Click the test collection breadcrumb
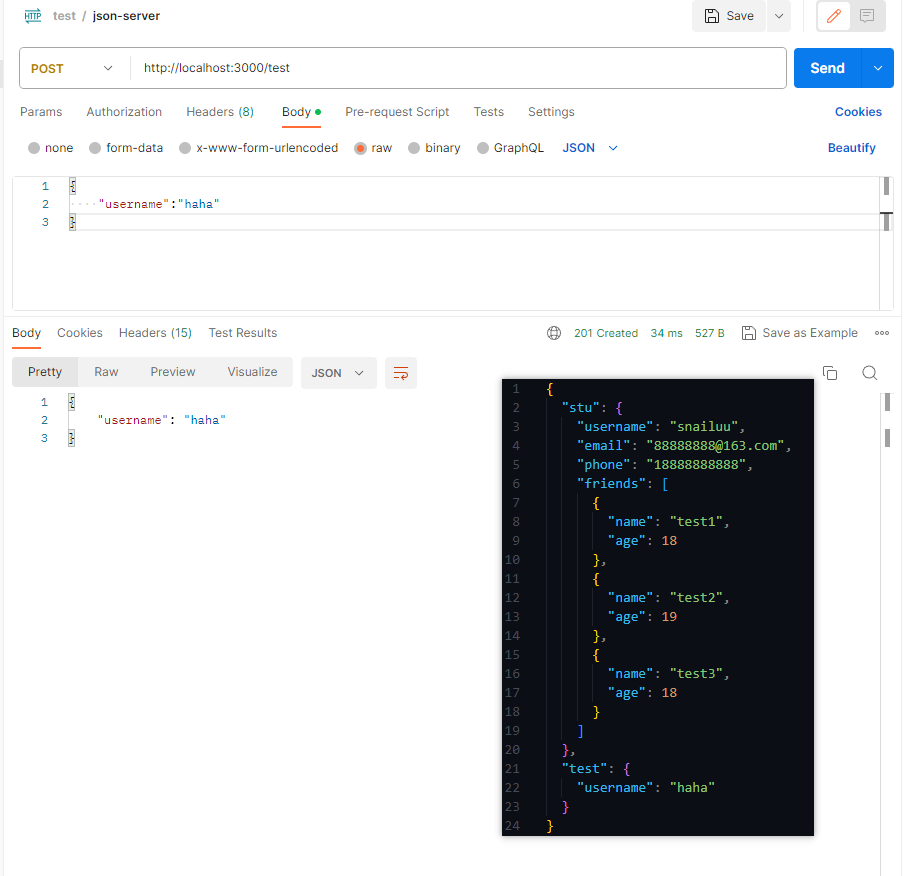 (x=64, y=16)
